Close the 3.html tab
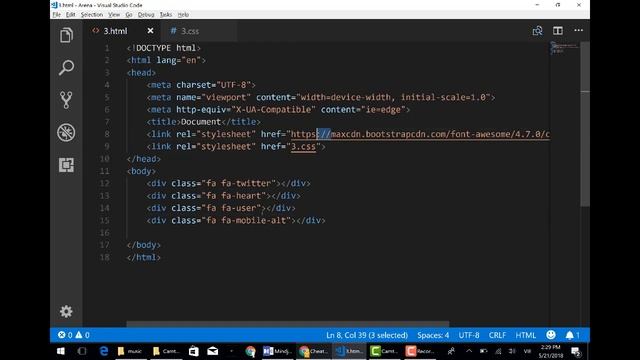 150,31
